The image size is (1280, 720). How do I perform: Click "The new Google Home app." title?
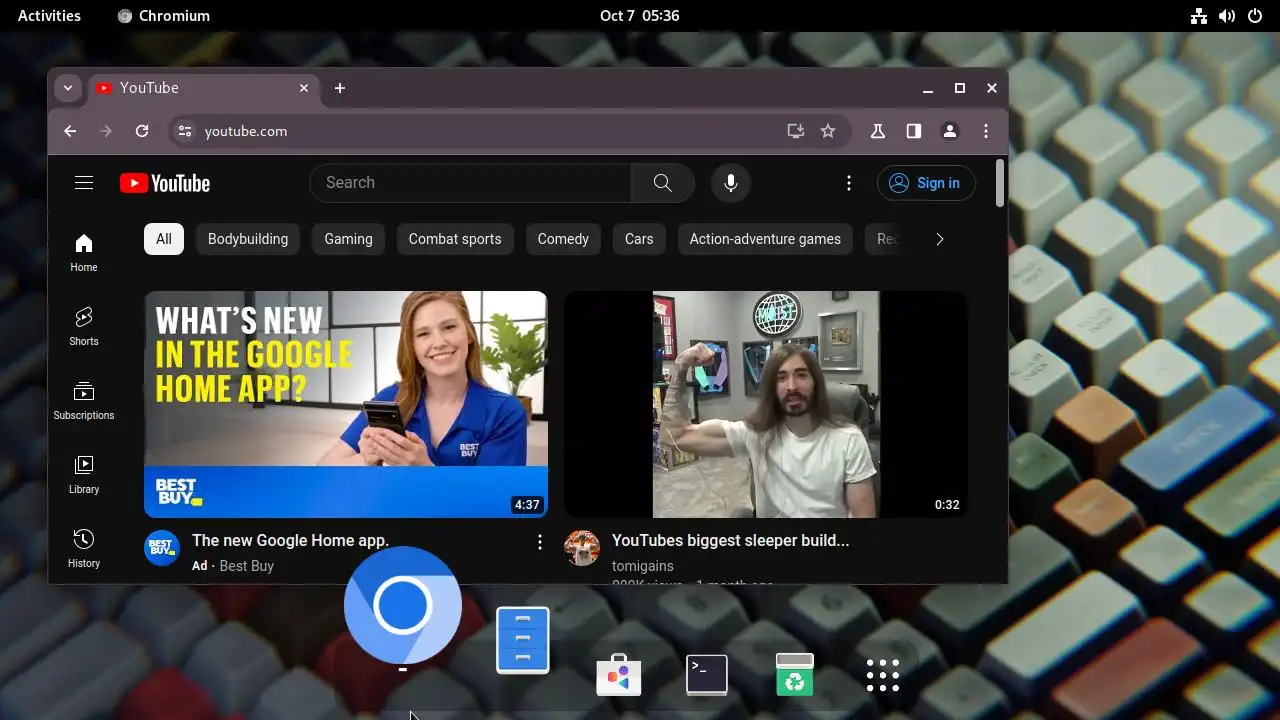(290, 540)
